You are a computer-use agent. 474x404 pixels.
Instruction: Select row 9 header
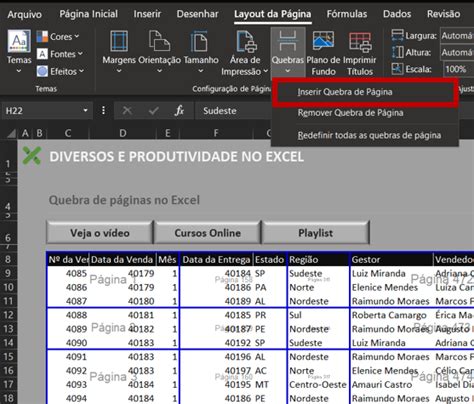[9, 273]
